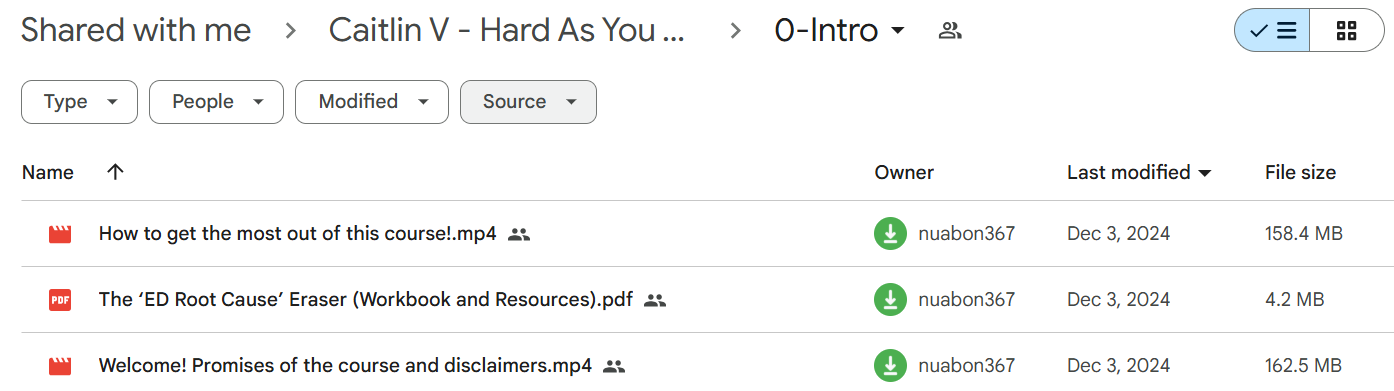Viewport: 1394px width, 391px height.
Task: Open the People filter dropdown
Action: point(216,102)
